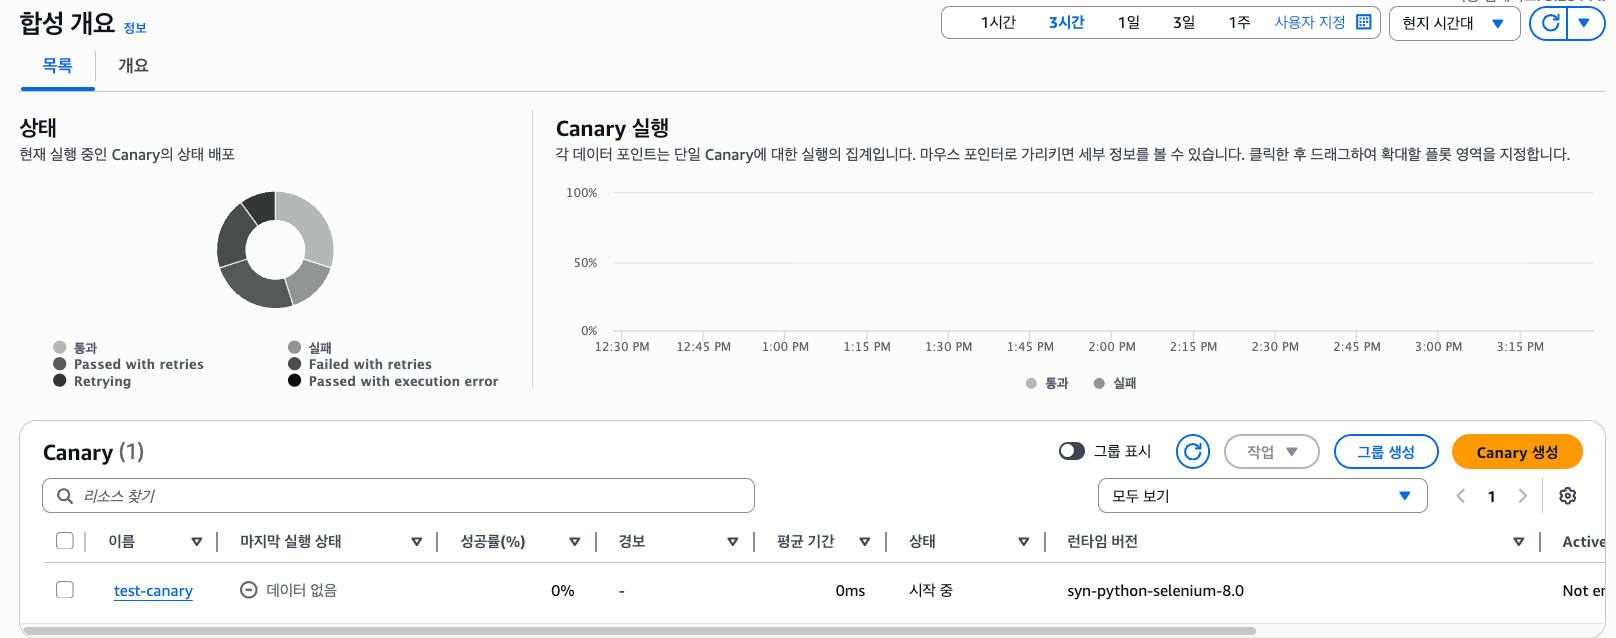Open 사용자 지정 custom time range

pyautogui.click(x=1322, y=22)
